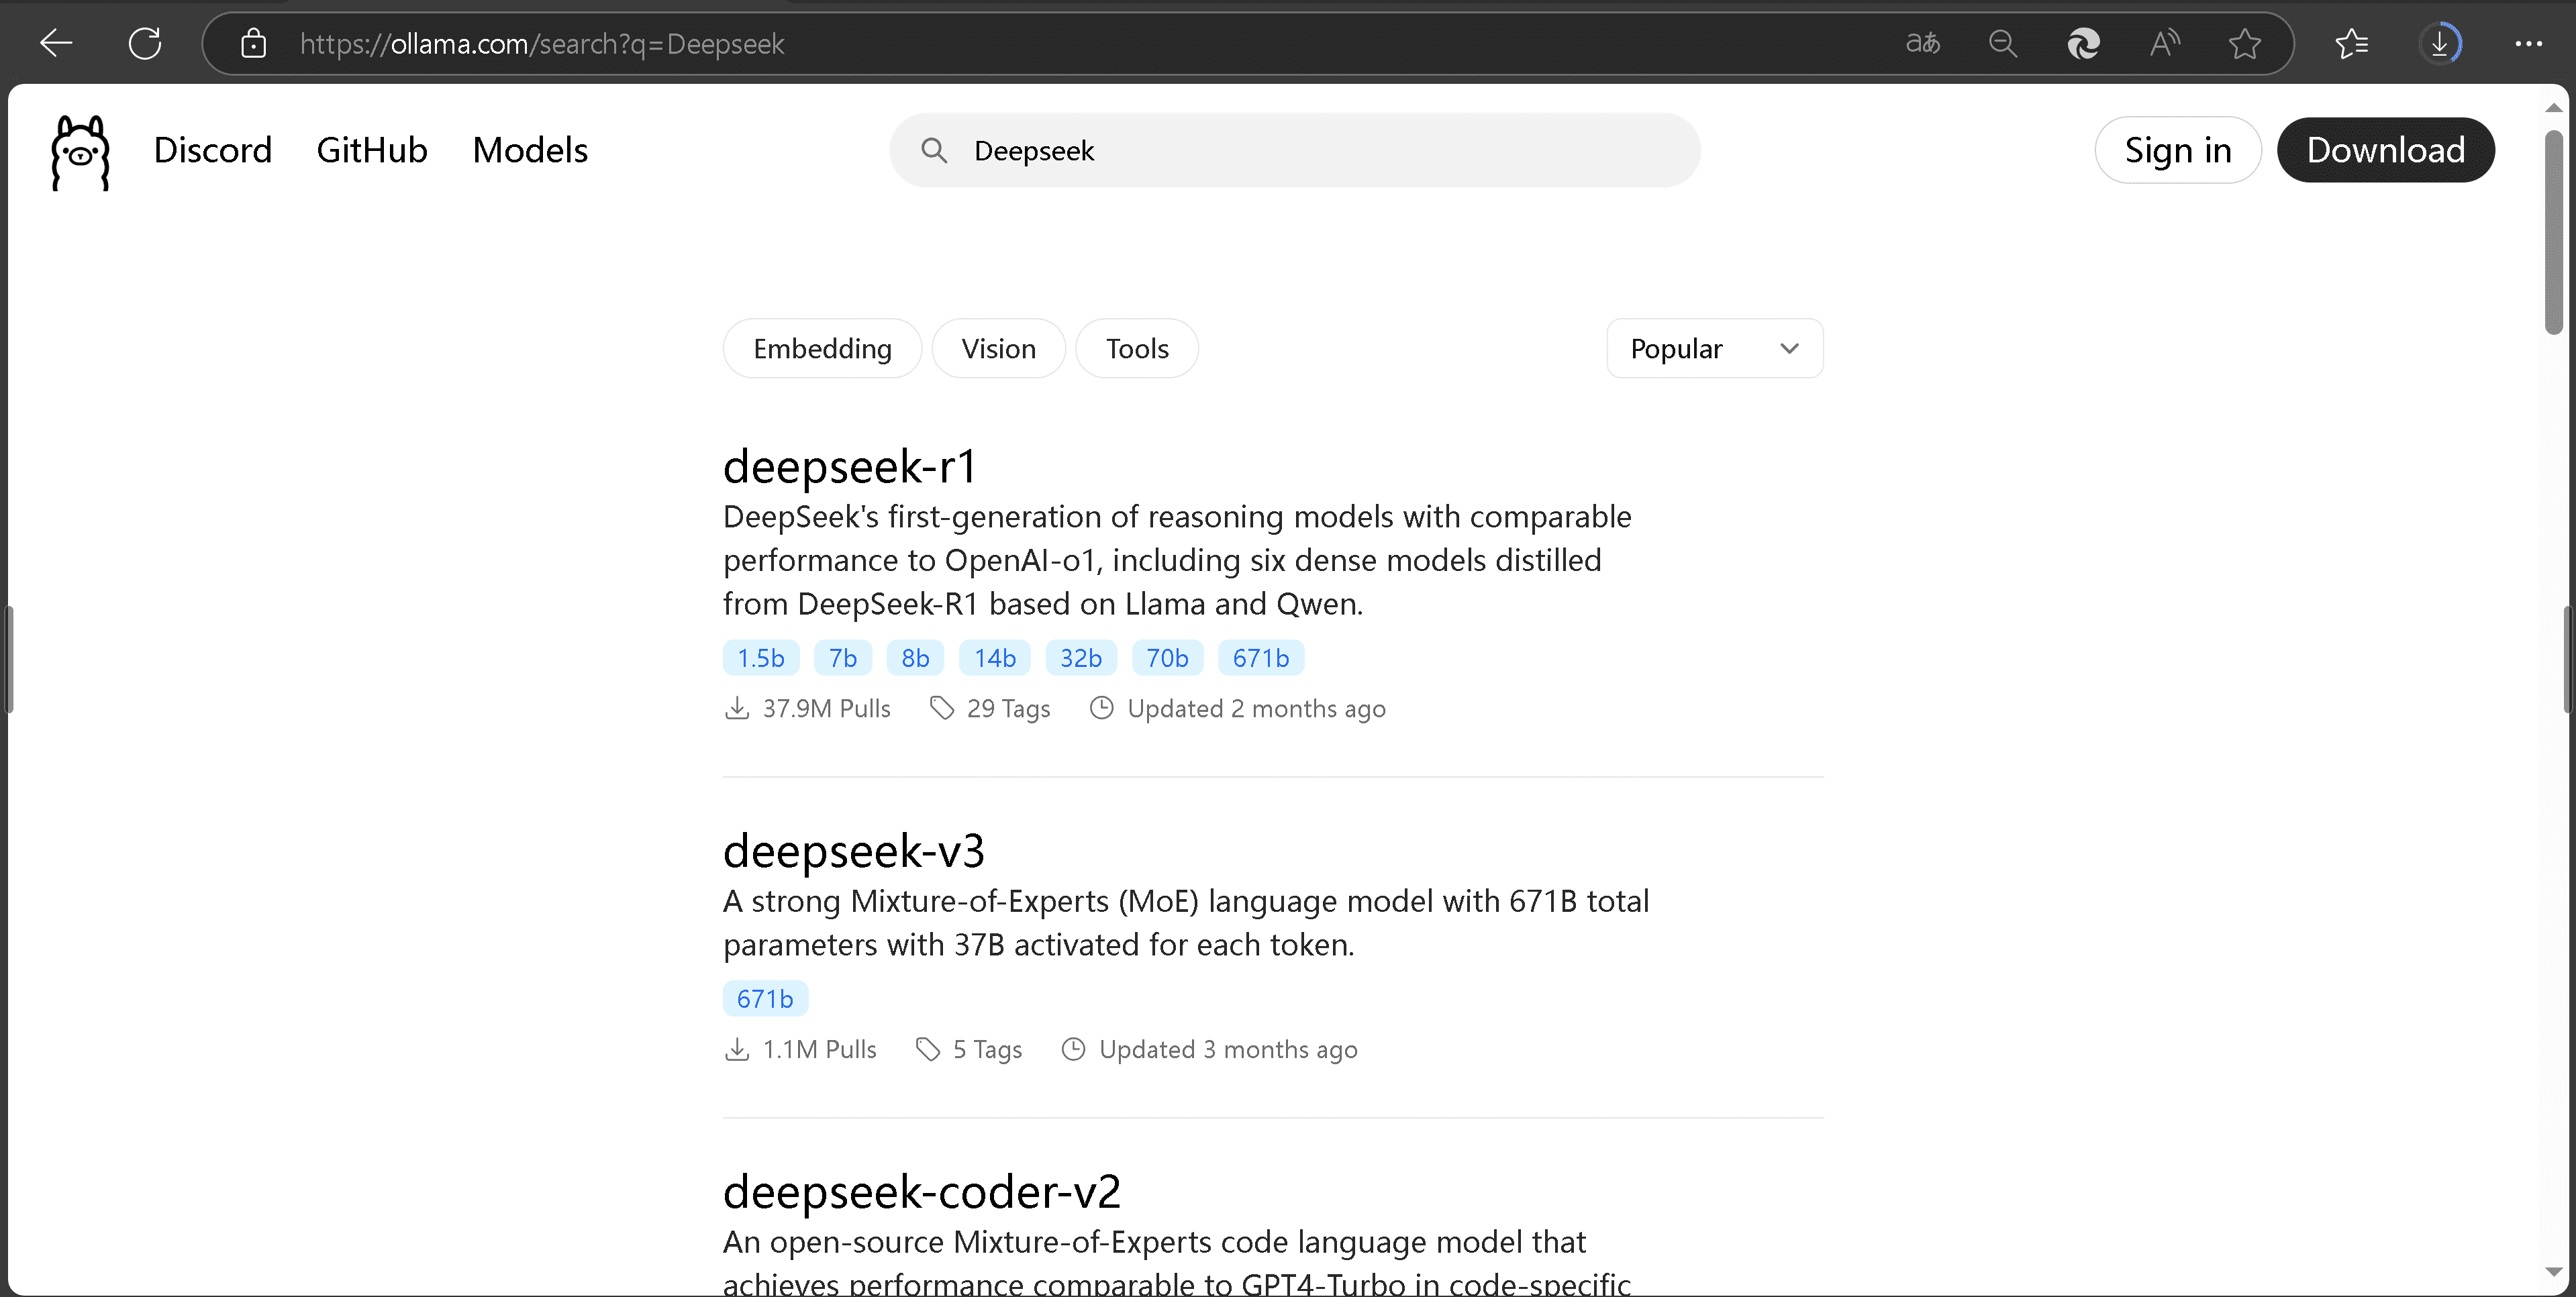Open the Models page
This screenshot has height=1297, width=2576.
pos(530,150)
